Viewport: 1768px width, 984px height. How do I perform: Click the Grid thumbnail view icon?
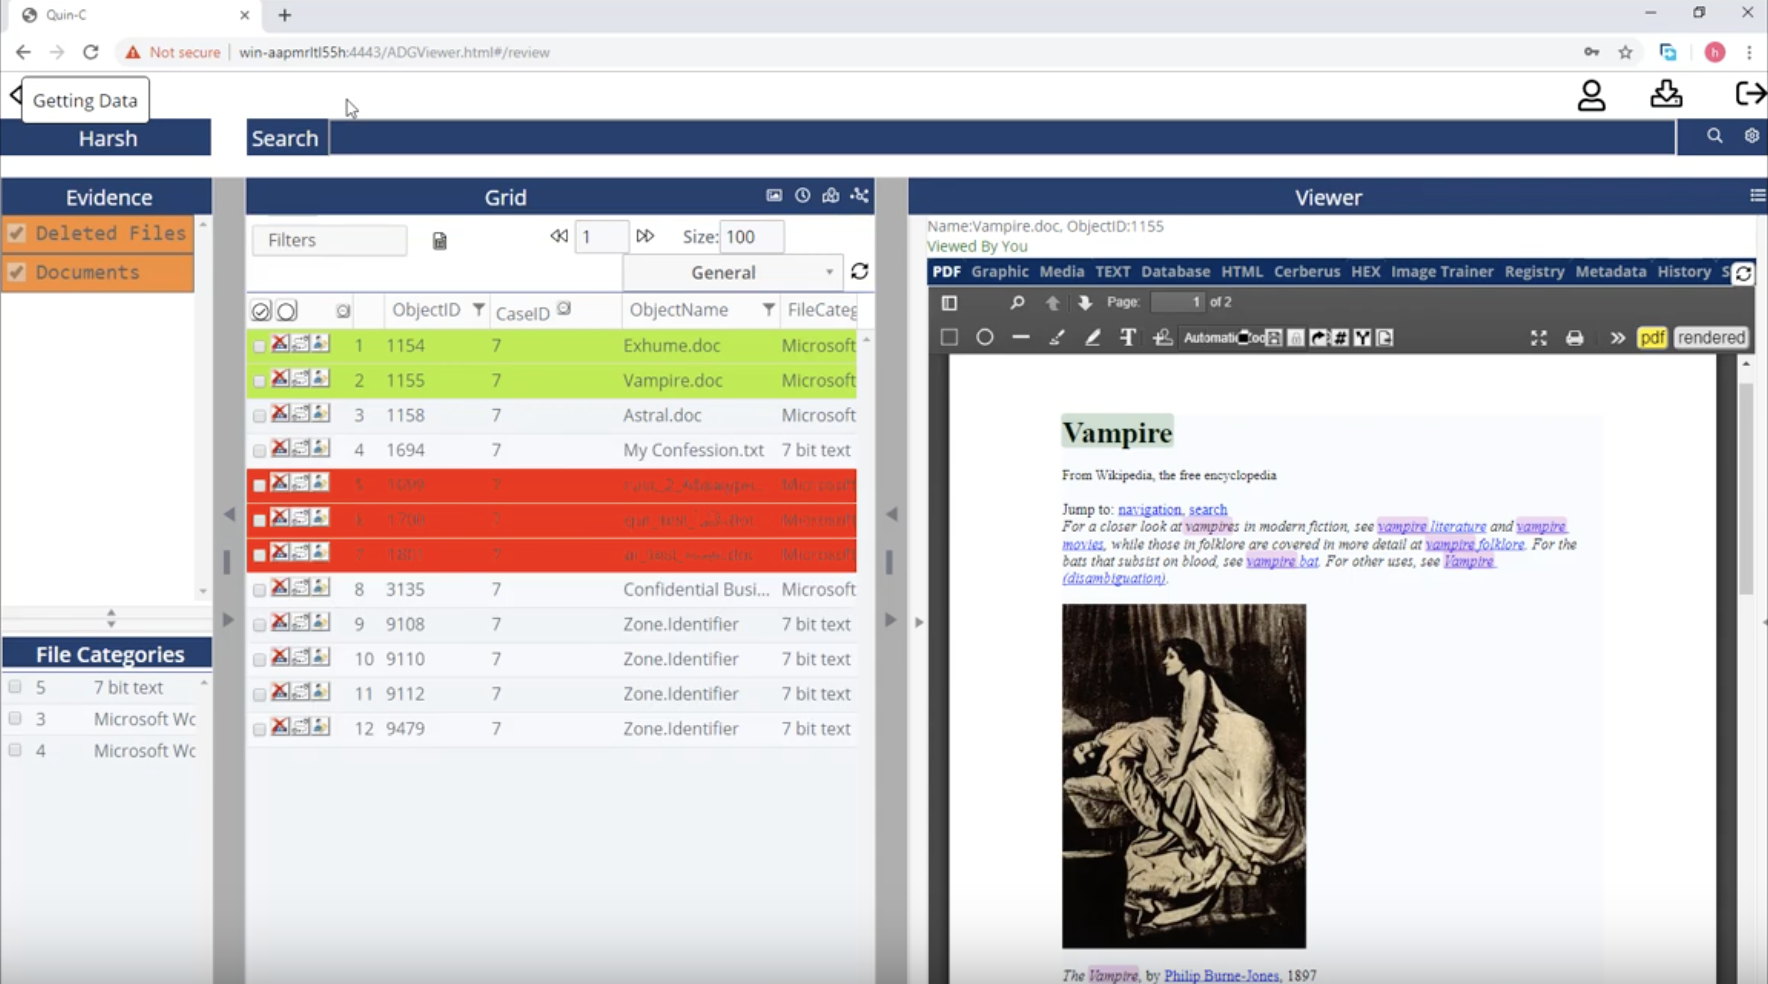(774, 196)
